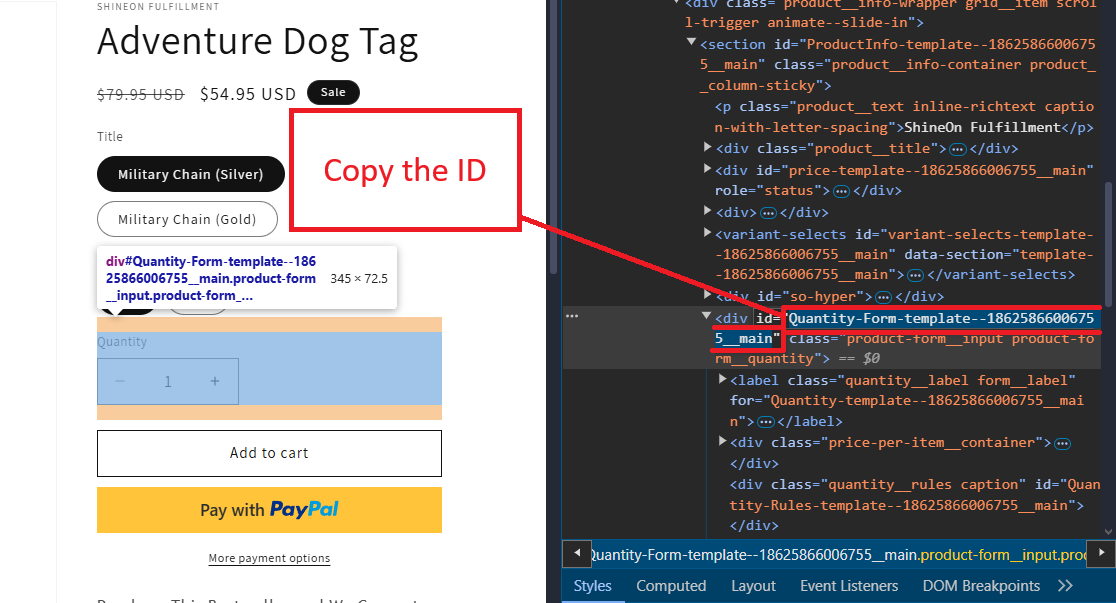Show collapsed content of price-template div
The width and height of the screenshot is (1116, 603).
841,192
